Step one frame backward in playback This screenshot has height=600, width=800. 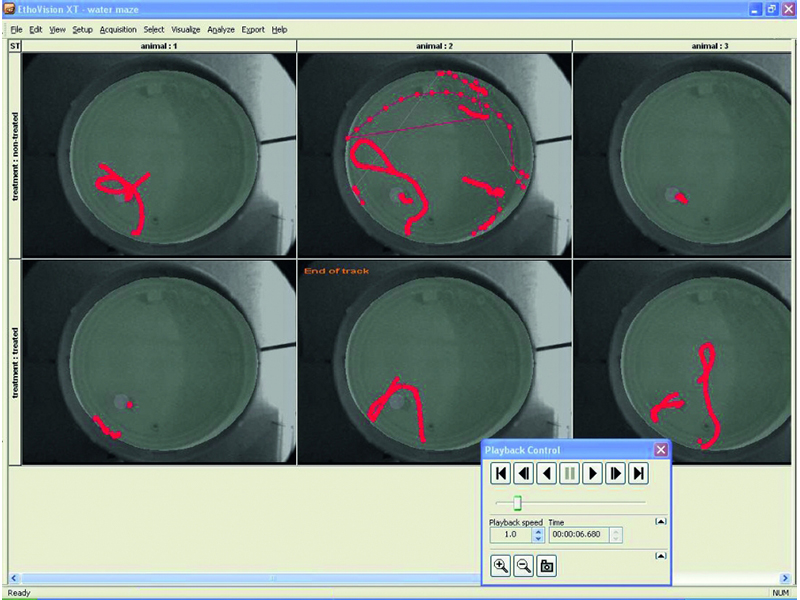click(x=525, y=473)
